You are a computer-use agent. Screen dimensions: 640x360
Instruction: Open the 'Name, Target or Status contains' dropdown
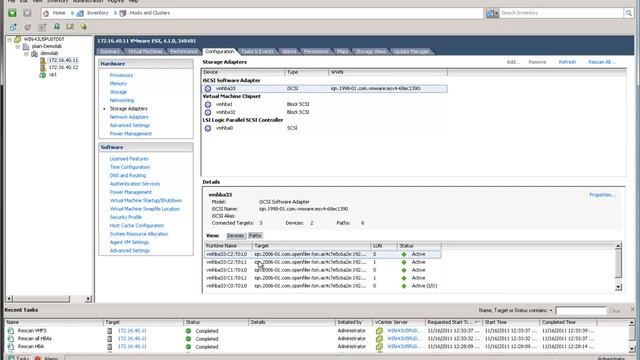(551, 311)
